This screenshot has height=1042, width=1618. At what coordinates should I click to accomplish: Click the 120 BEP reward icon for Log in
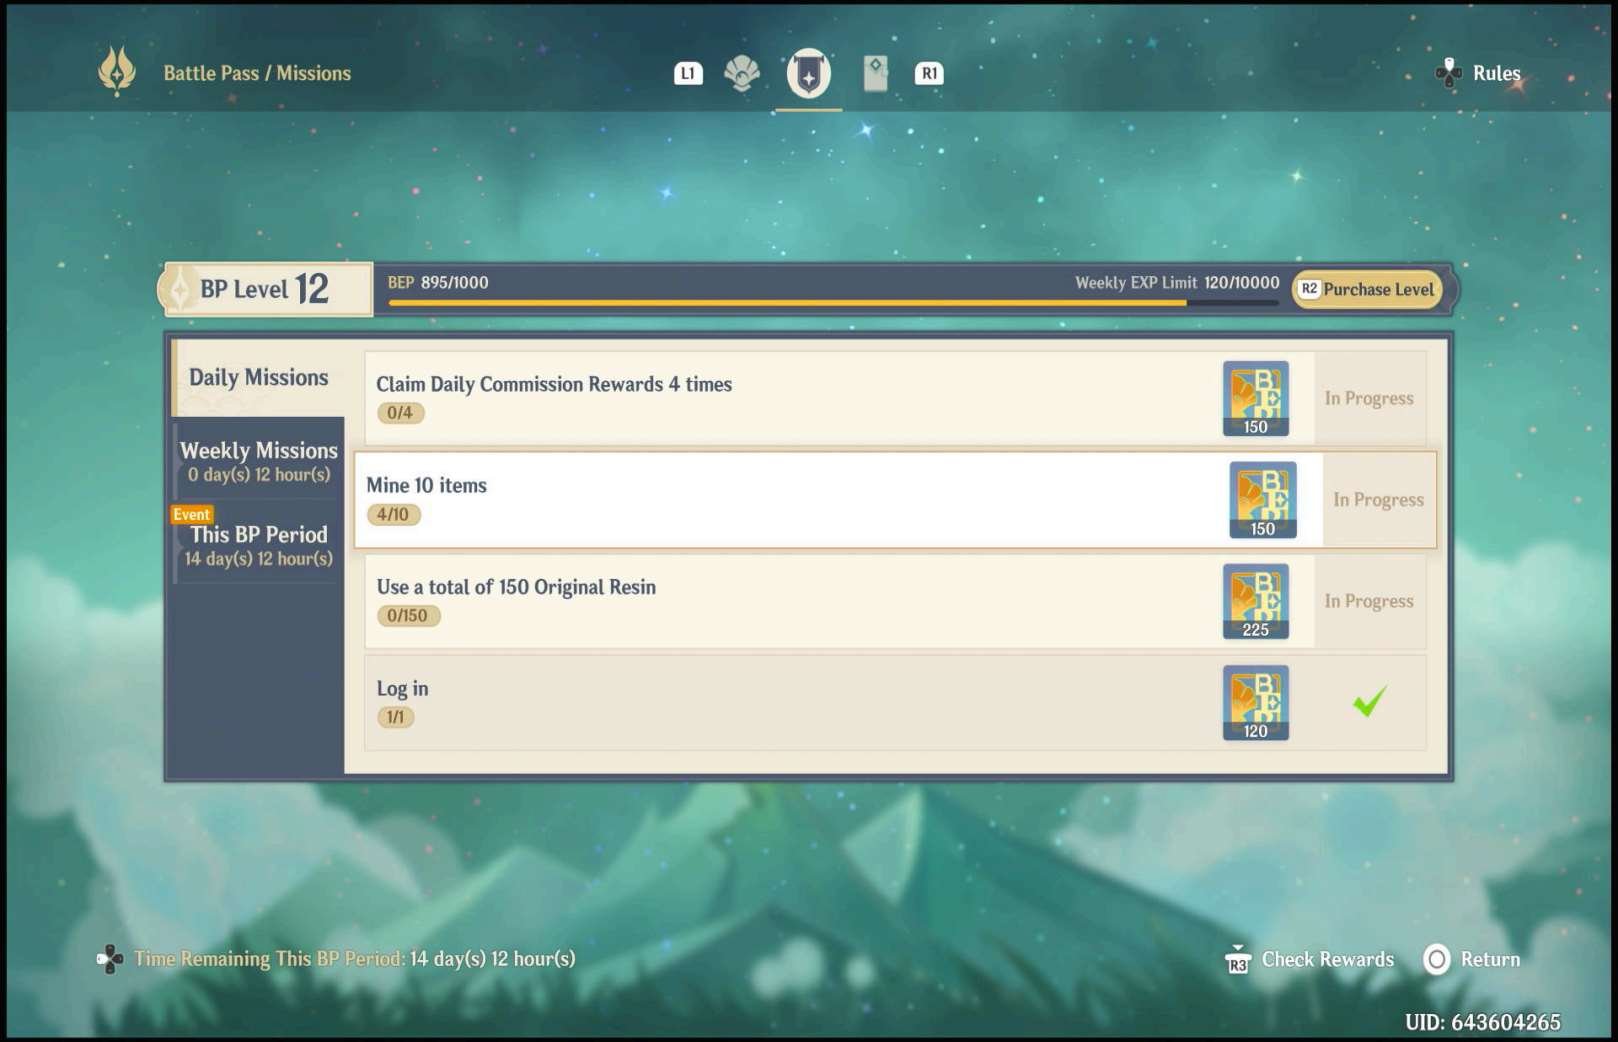(x=1255, y=703)
